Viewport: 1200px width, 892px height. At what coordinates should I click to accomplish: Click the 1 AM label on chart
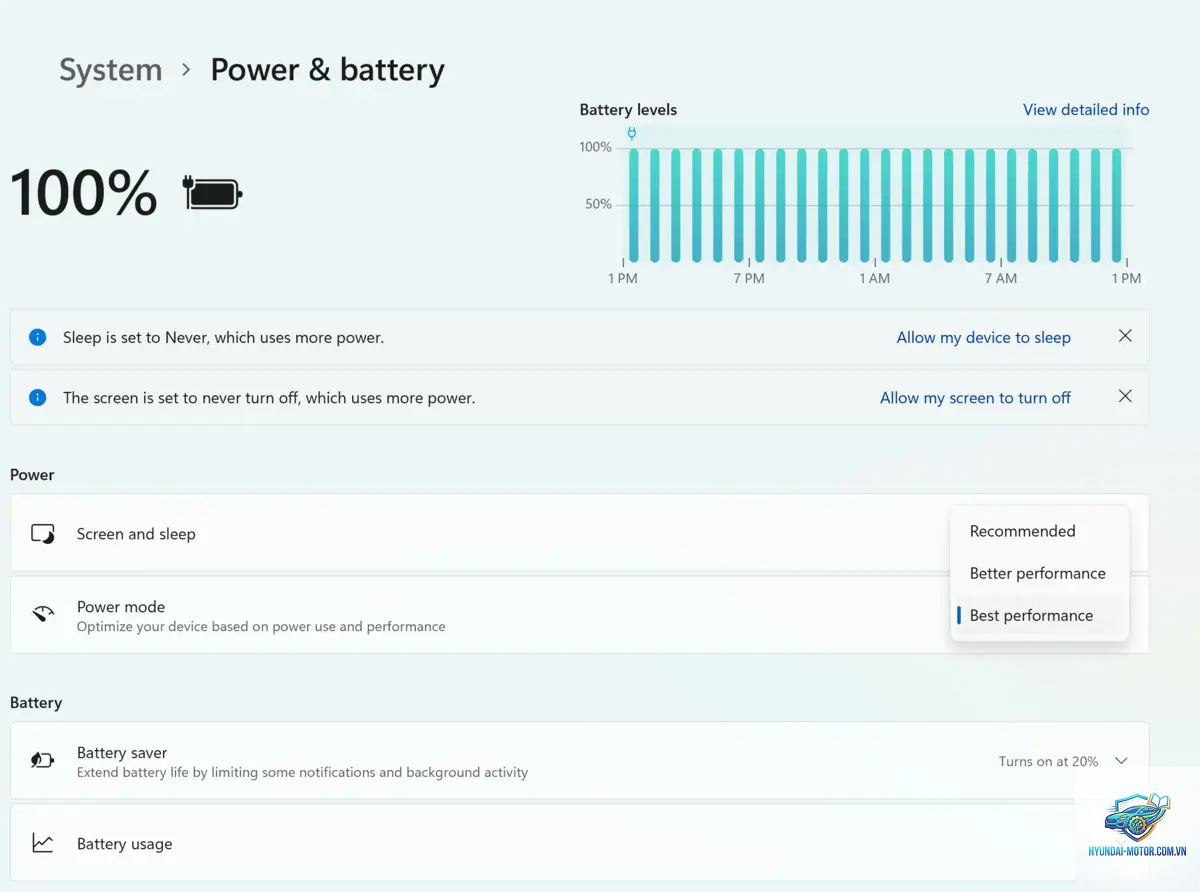point(874,278)
